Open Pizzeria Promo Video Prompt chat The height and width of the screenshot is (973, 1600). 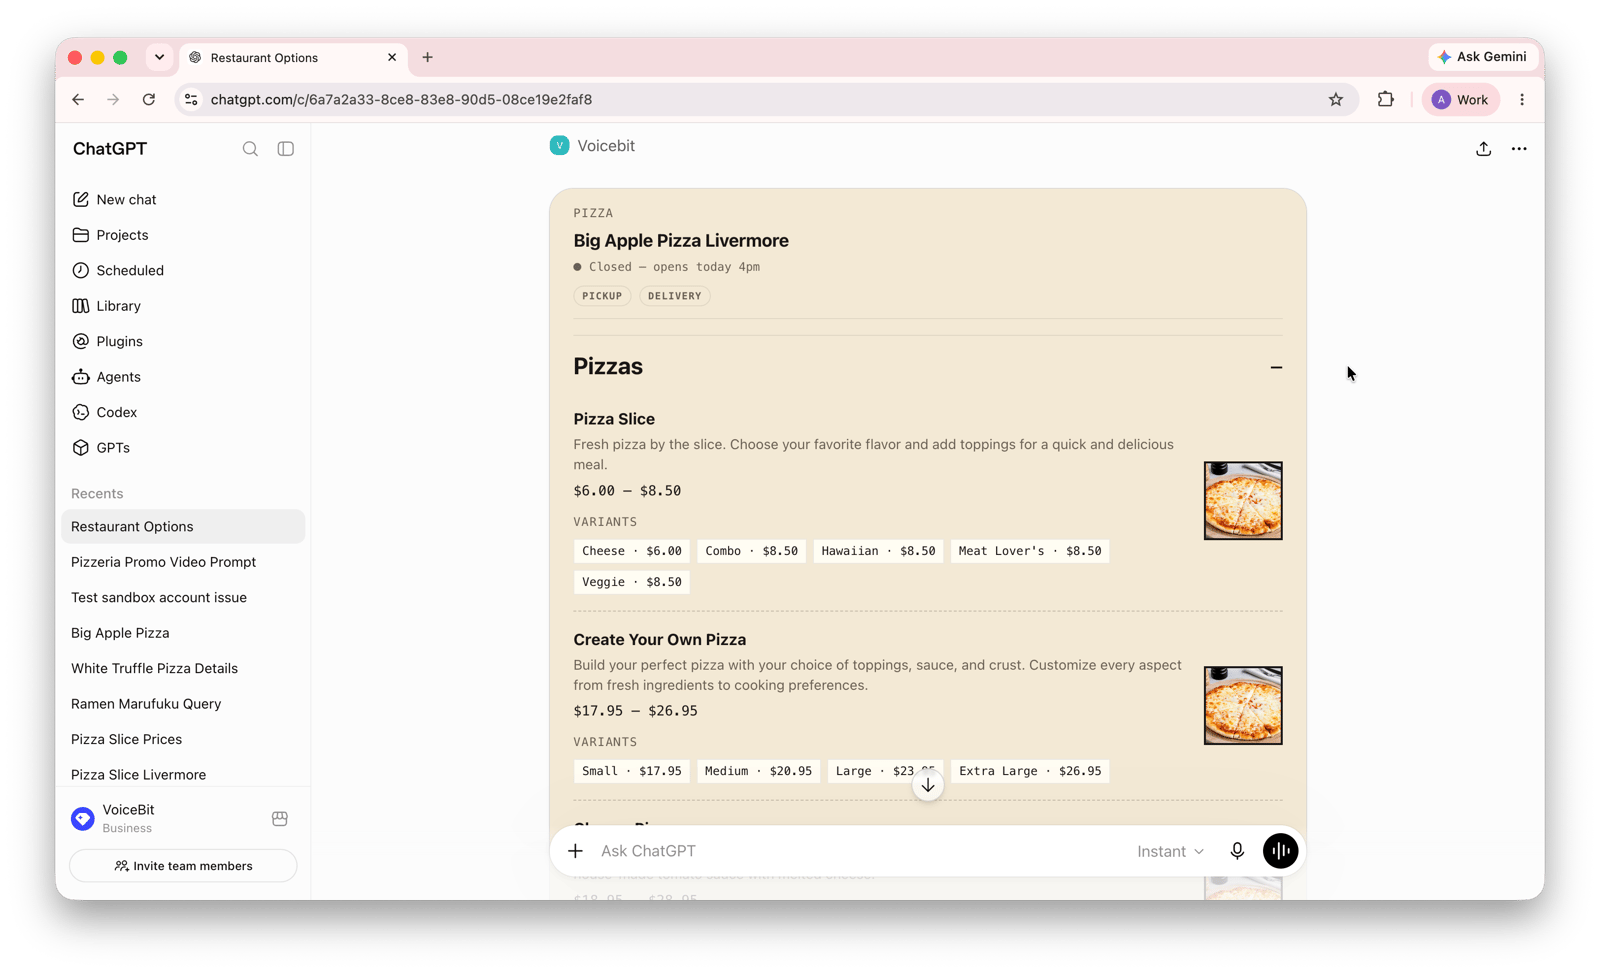pos(183,562)
